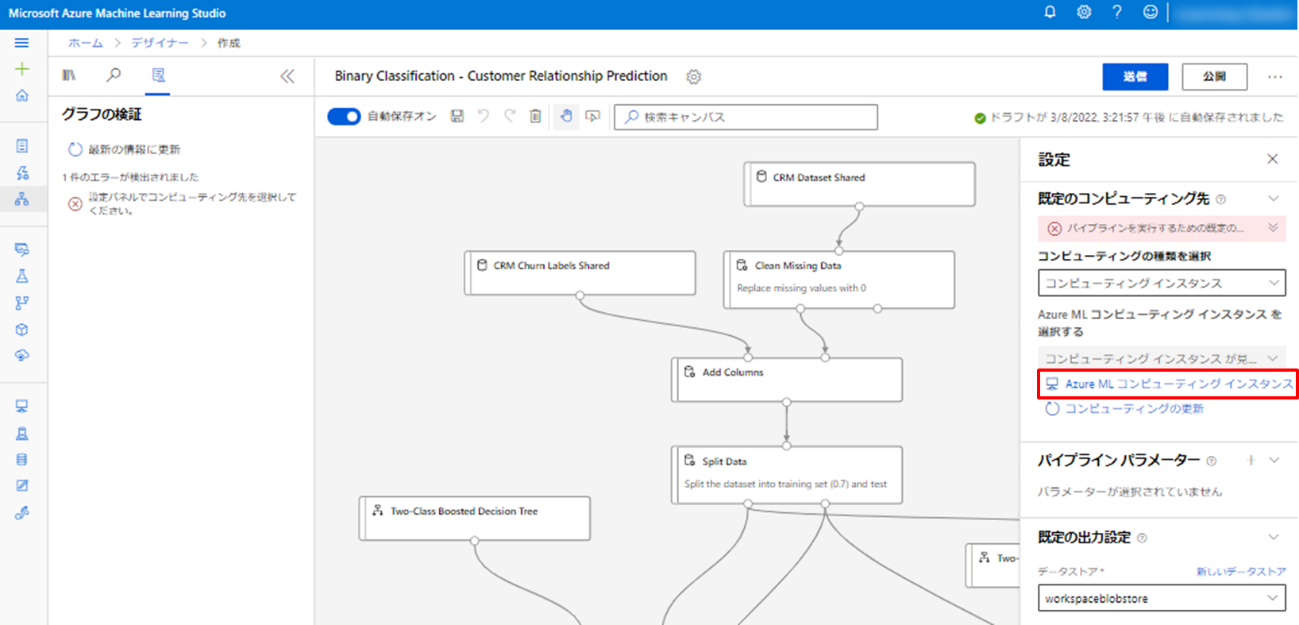Screen dimensions: 1299x625
Task: Open Pipelines branch icon
Action: click(x=22, y=302)
